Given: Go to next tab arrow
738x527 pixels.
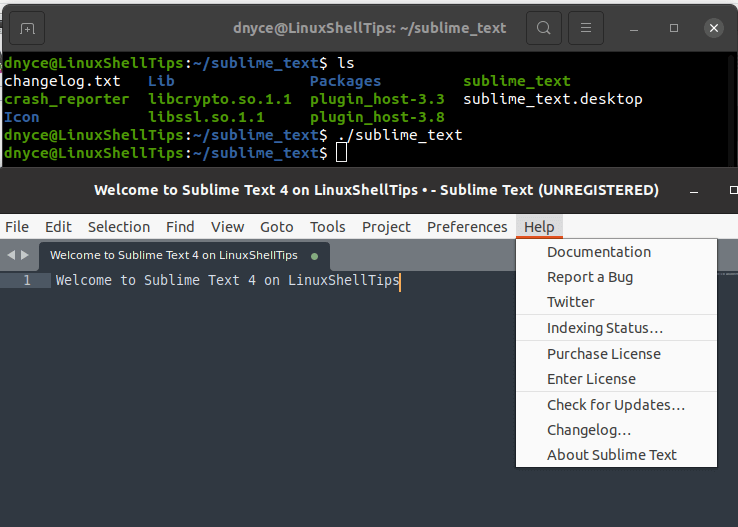Looking at the screenshot, I should (x=25, y=255).
